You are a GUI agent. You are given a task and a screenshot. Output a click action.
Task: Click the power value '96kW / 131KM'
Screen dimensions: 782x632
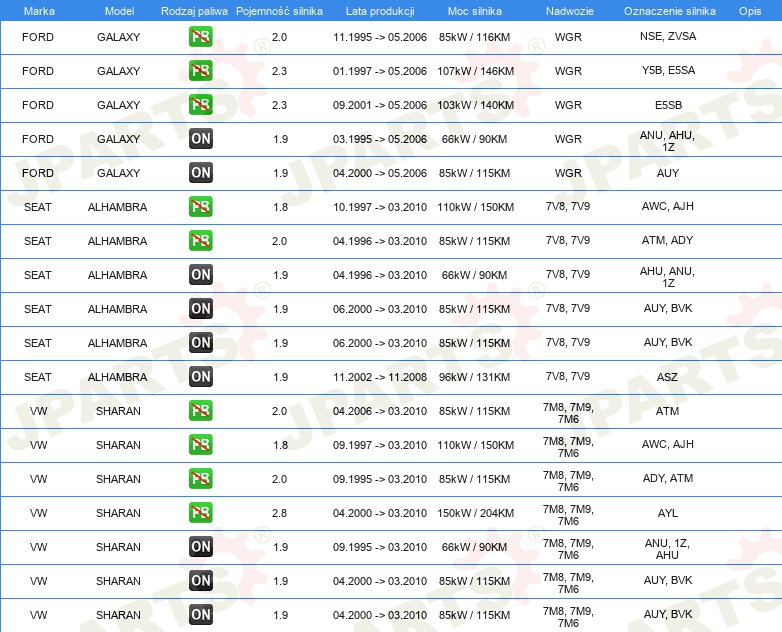[474, 377]
